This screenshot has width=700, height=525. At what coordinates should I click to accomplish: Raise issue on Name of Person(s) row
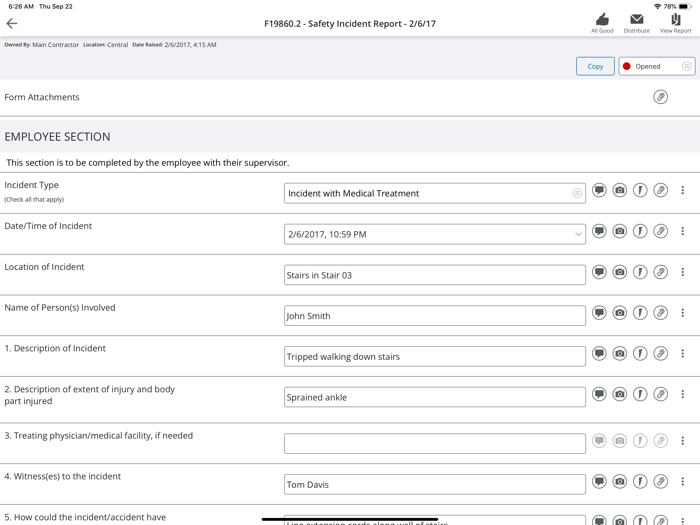tap(640, 312)
